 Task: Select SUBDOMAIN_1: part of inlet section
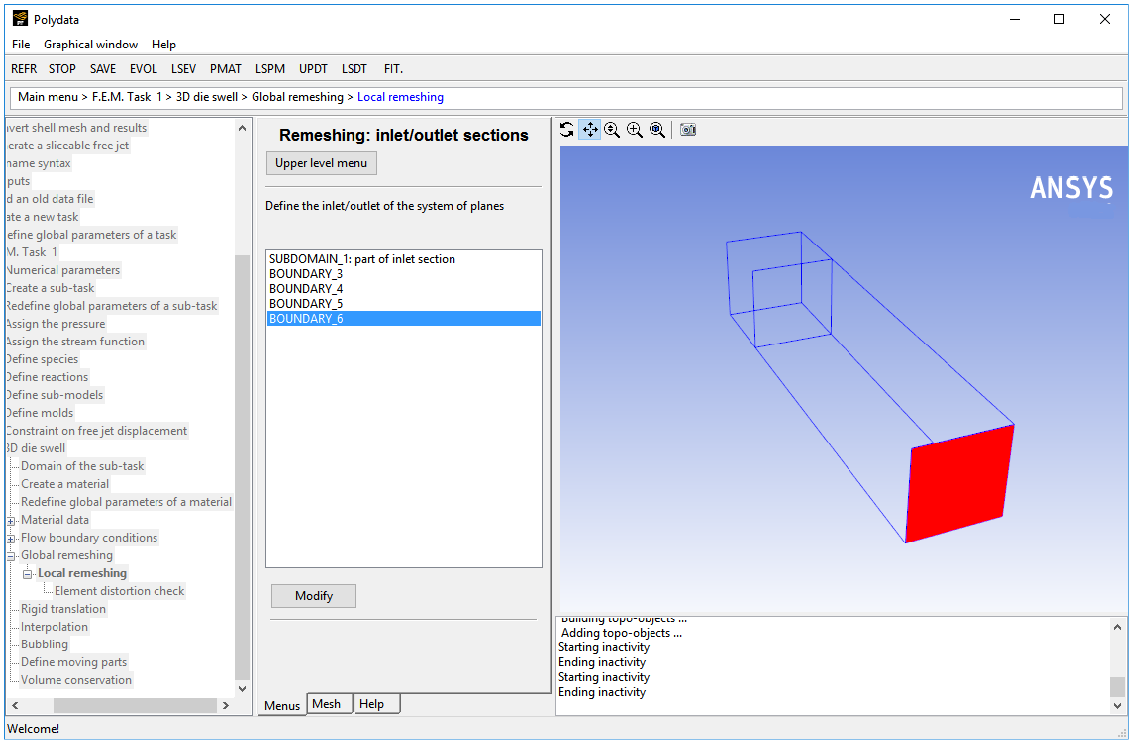pyautogui.click(x=404, y=258)
